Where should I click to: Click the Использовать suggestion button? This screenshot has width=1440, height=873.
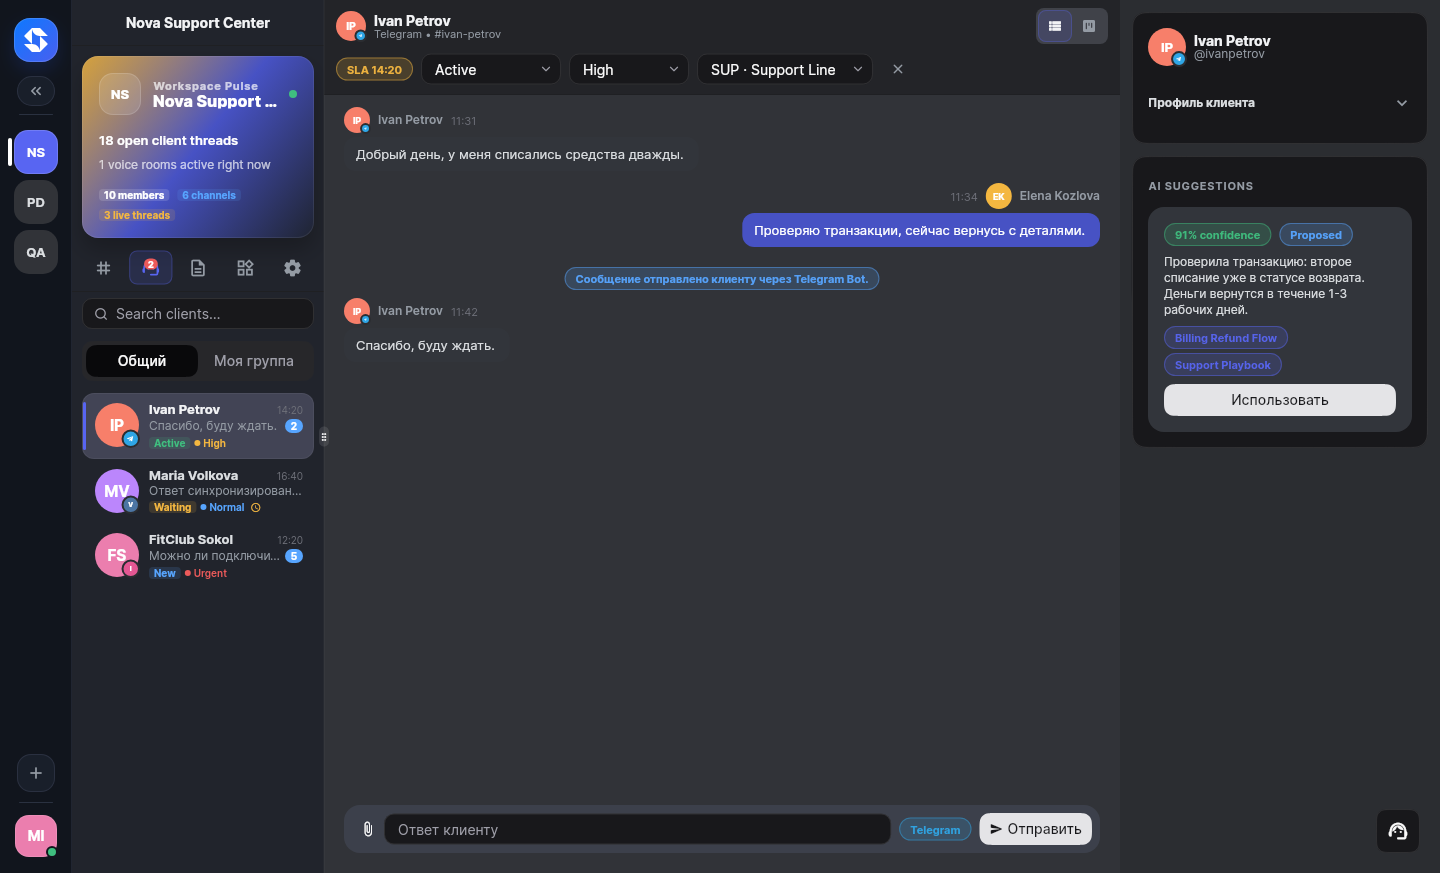pyautogui.click(x=1279, y=400)
